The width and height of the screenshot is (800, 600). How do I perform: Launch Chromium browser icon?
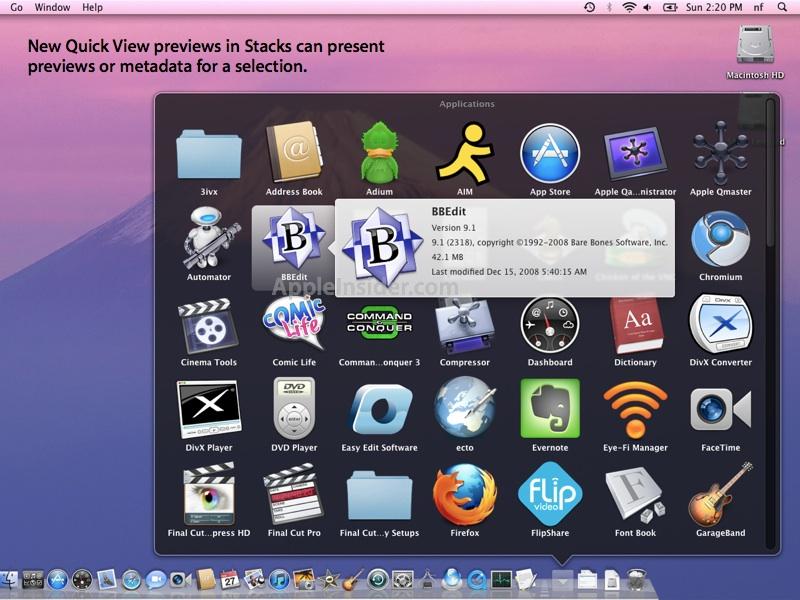720,239
